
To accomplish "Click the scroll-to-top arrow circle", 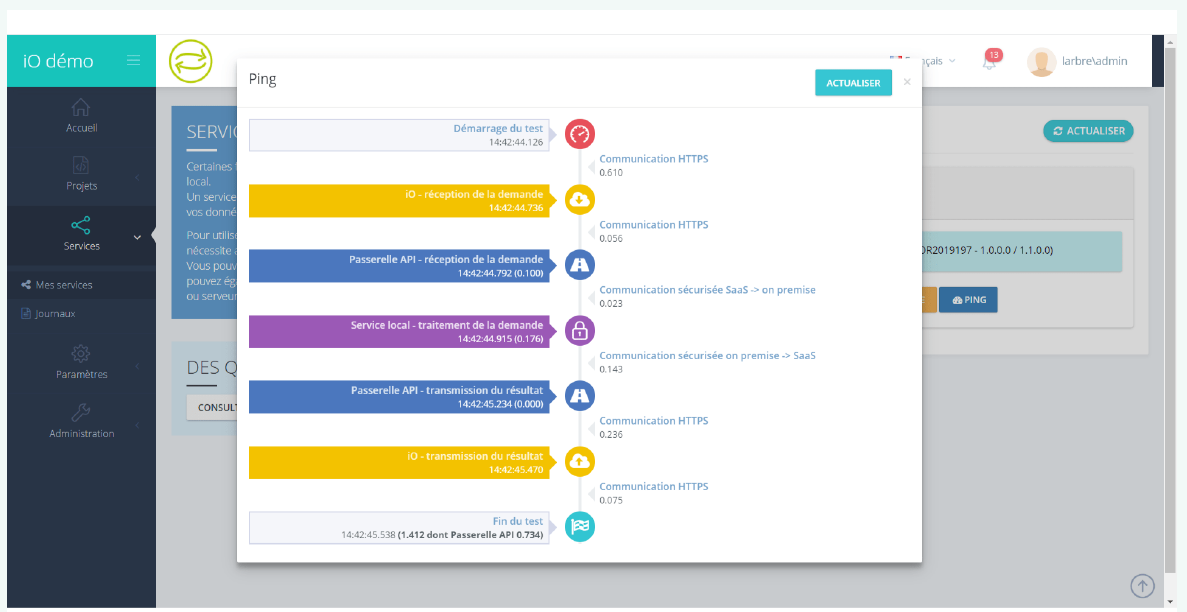I will 1142,585.
